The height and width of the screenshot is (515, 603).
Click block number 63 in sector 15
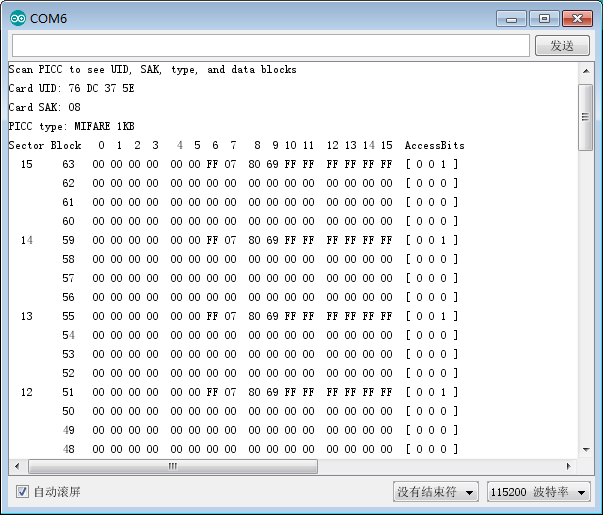[68, 164]
